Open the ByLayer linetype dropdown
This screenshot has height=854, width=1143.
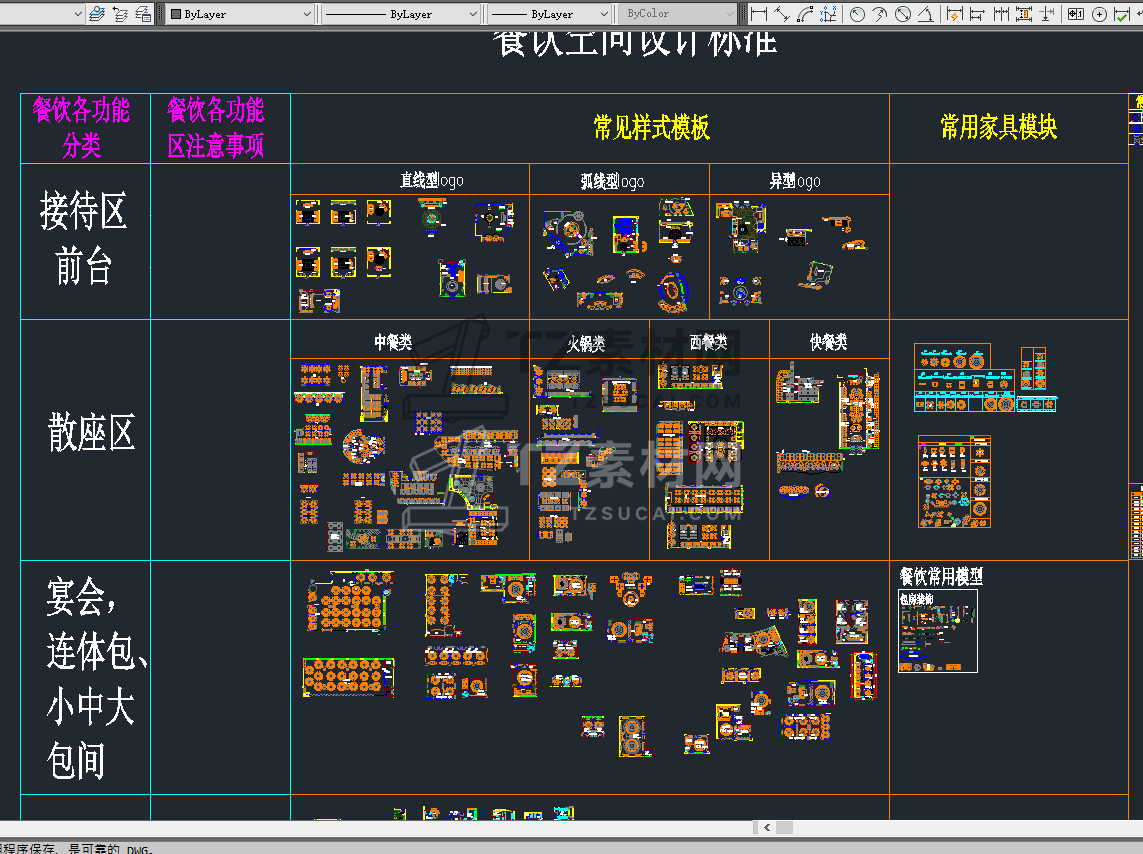coord(400,13)
